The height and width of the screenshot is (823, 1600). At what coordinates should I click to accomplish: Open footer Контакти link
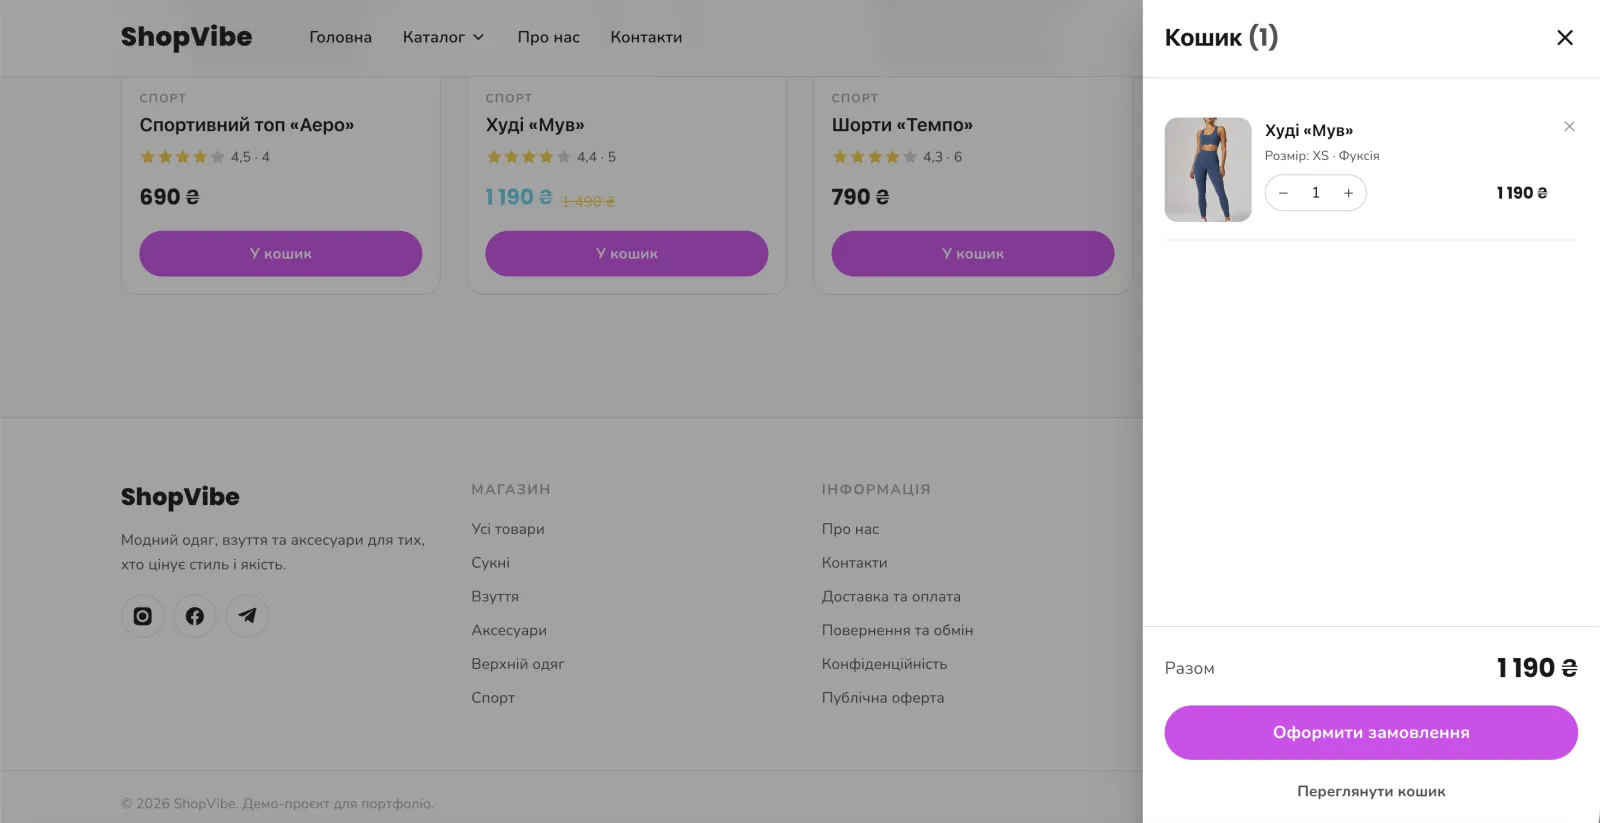(855, 563)
